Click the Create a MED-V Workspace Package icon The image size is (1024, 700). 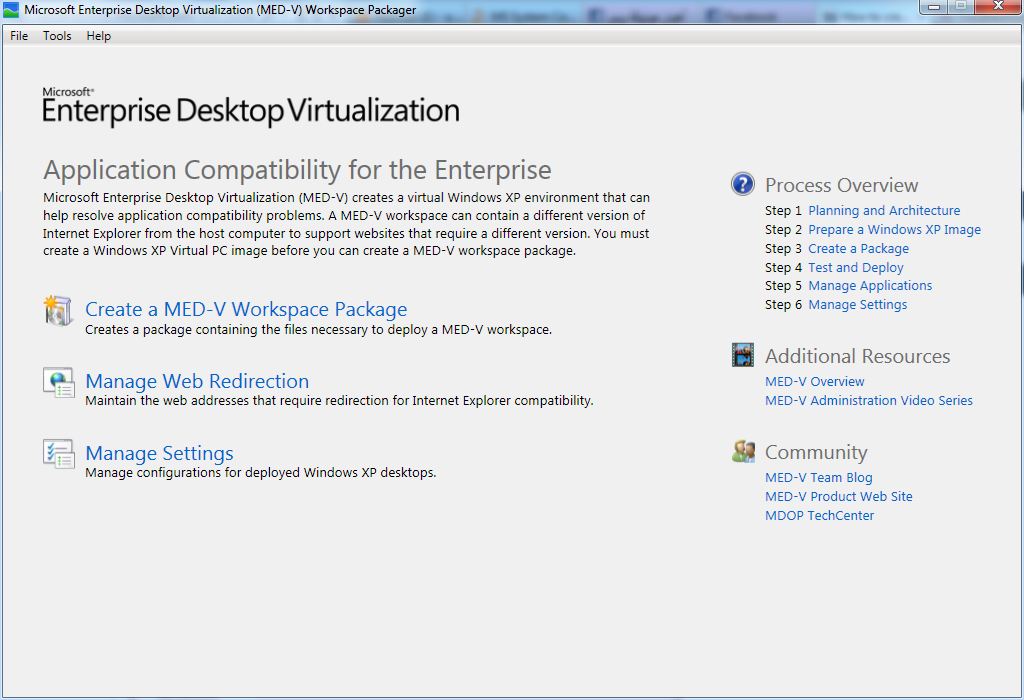click(58, 311)
